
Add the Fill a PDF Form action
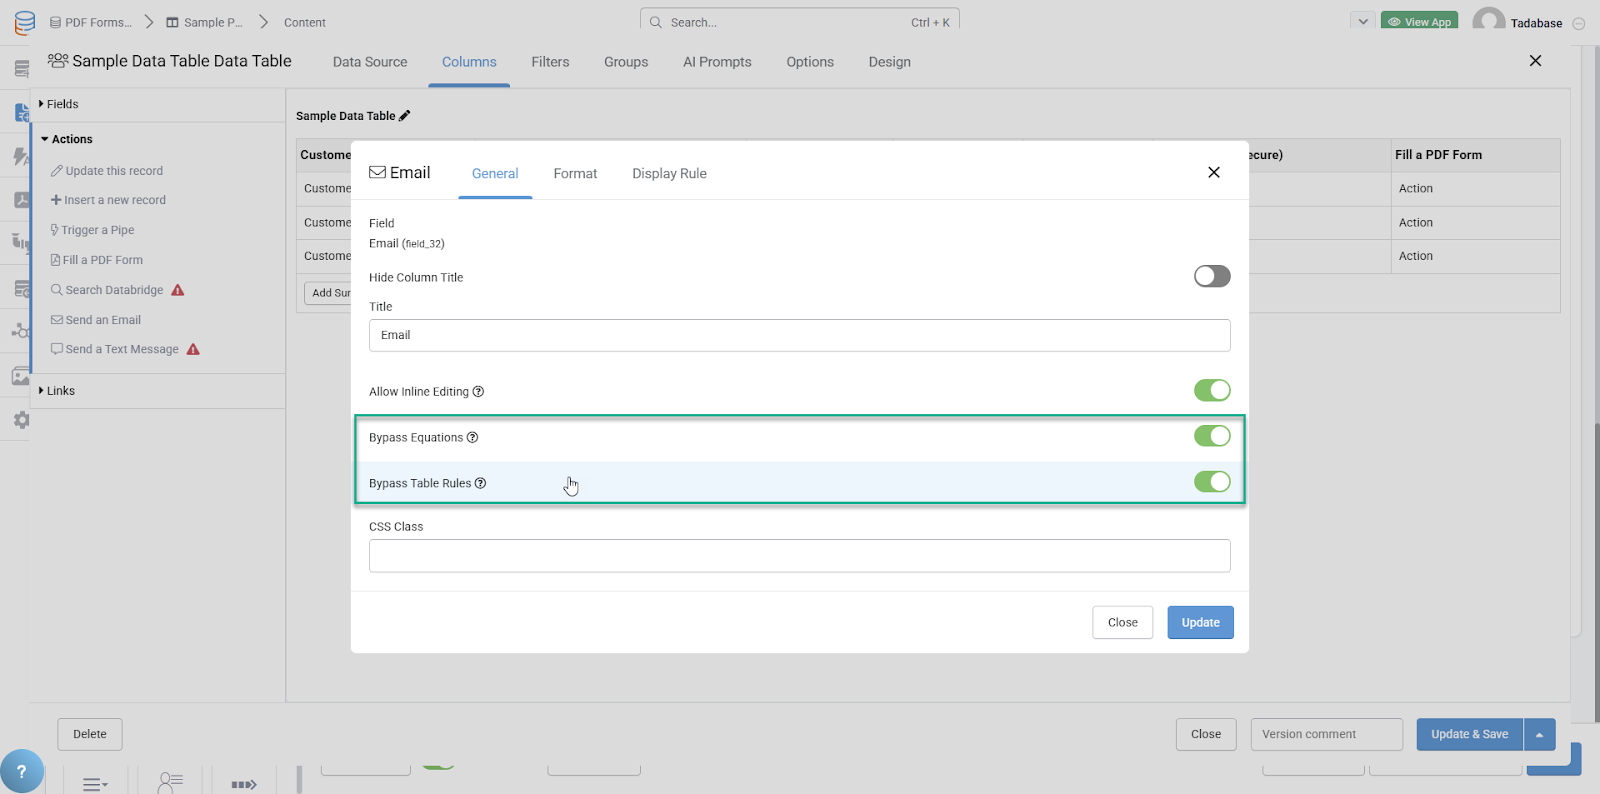tap(97, 260)
